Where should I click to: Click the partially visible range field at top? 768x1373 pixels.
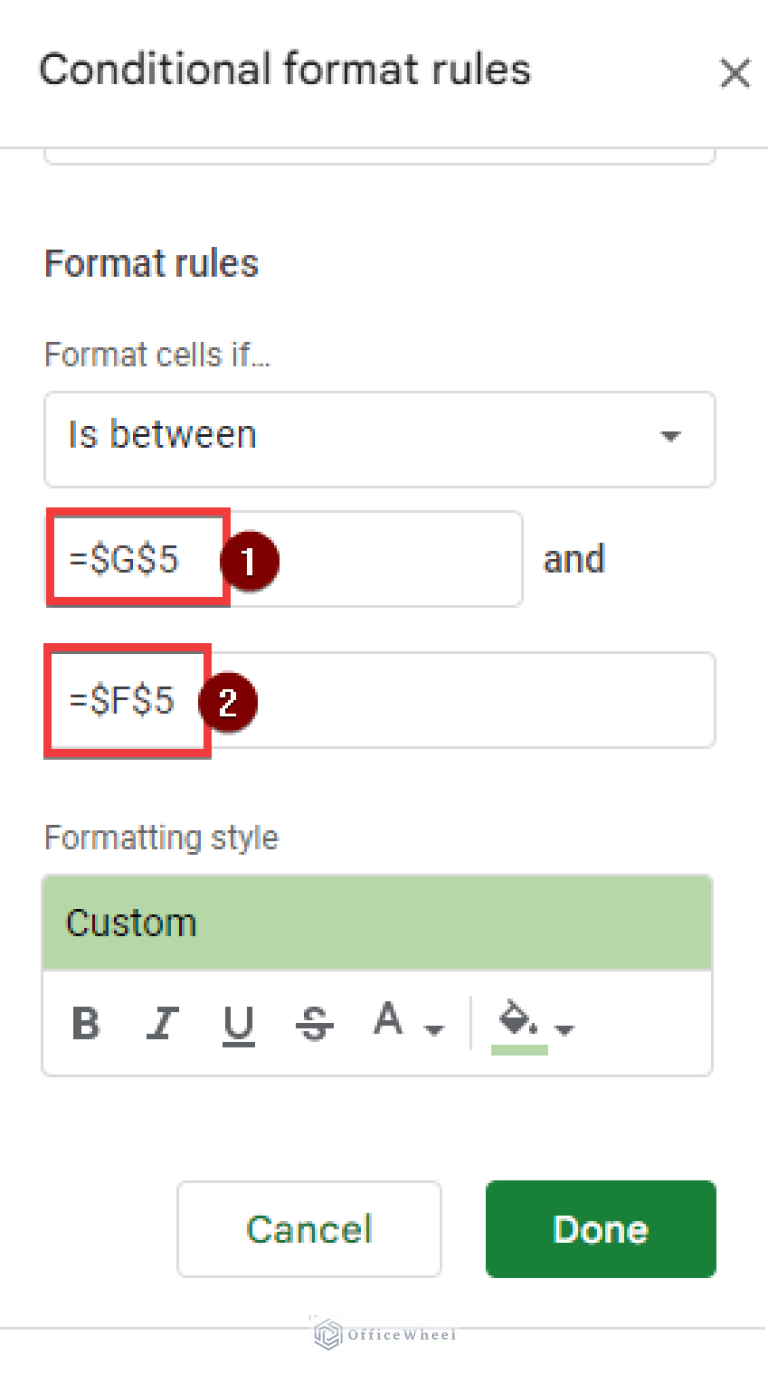click(379, 156)
